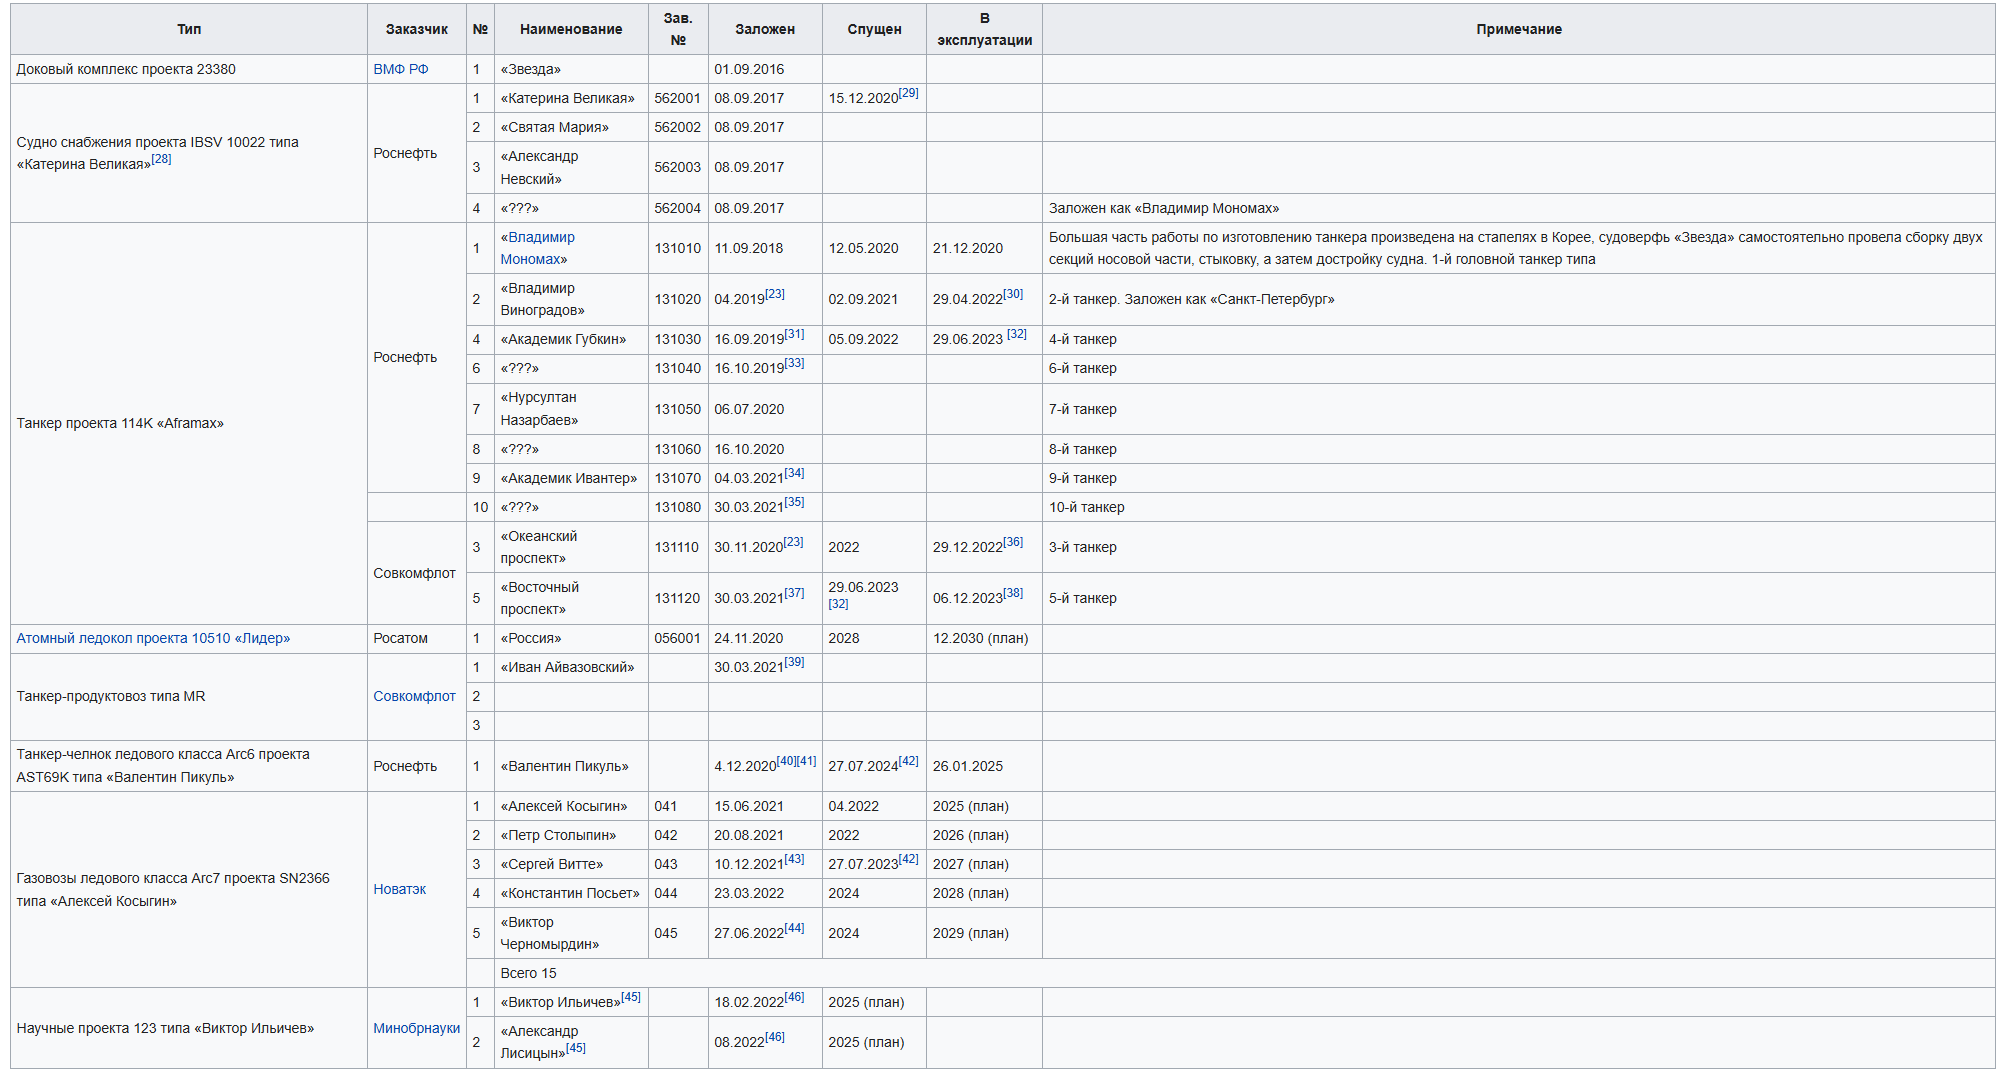Viewport: 2002px width, 1076px height.
Task: Select Научные проекта 123 типа «Виктор Ильичев» cell
Action: pos(189,1028)
